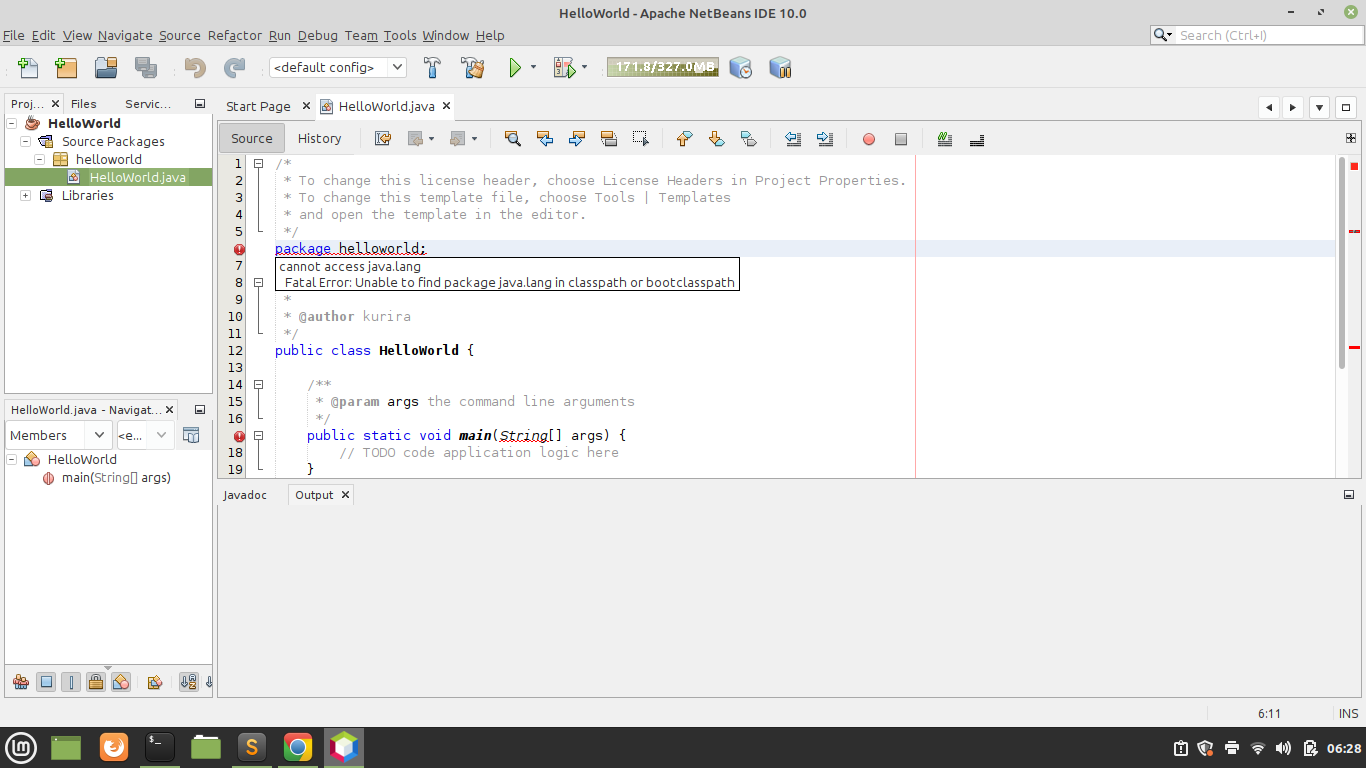Undo the last edit
Screen dimensions: 1366x768
[195, 68]
